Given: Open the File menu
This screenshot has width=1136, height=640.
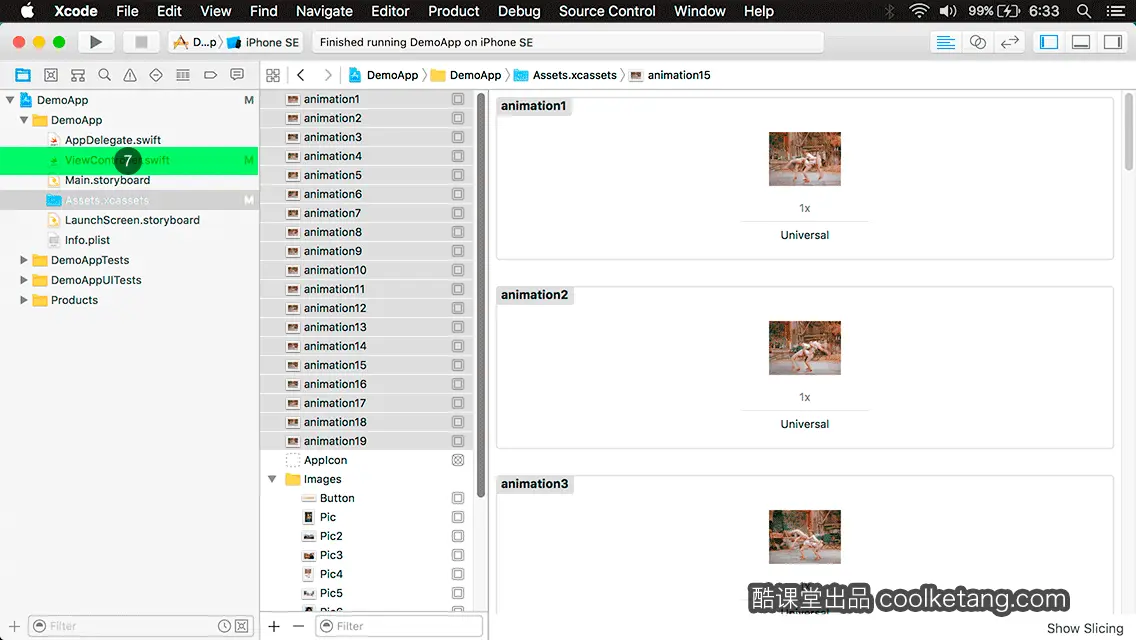Looking at the screenshot, I should pyautogui.click(x=127, y=11).
